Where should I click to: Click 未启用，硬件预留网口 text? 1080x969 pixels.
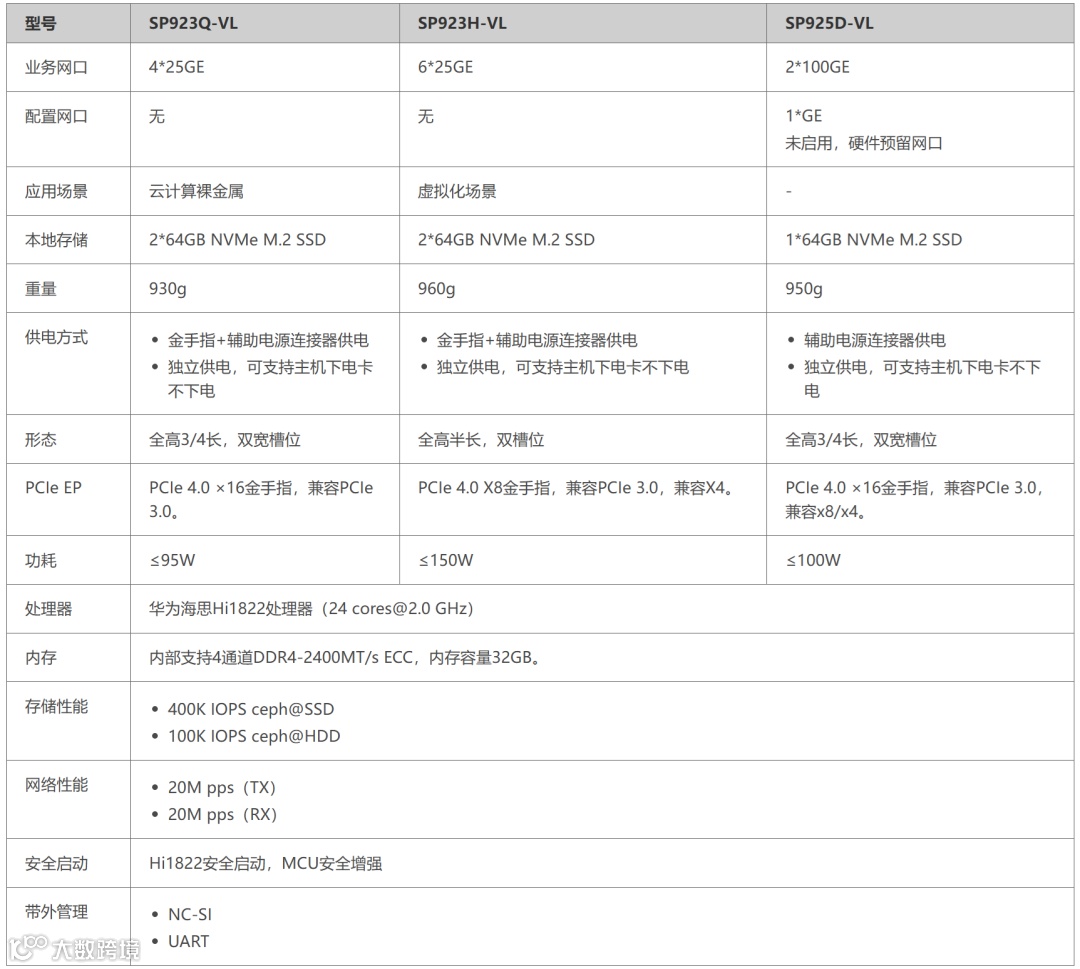[x=864, y=143]
